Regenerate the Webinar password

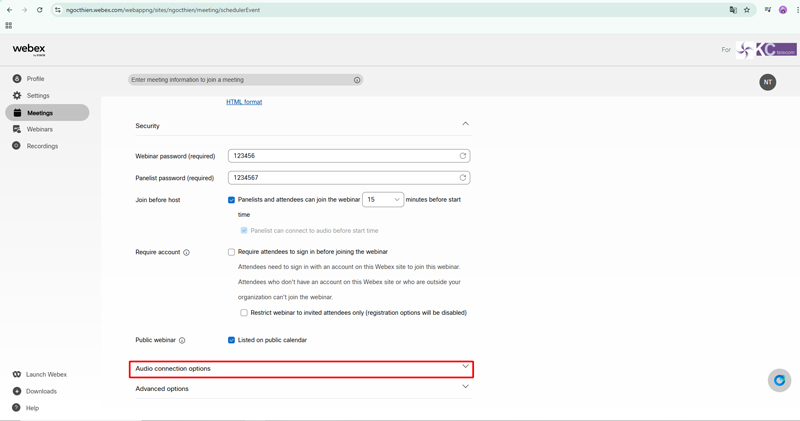(x=463, y=156)
